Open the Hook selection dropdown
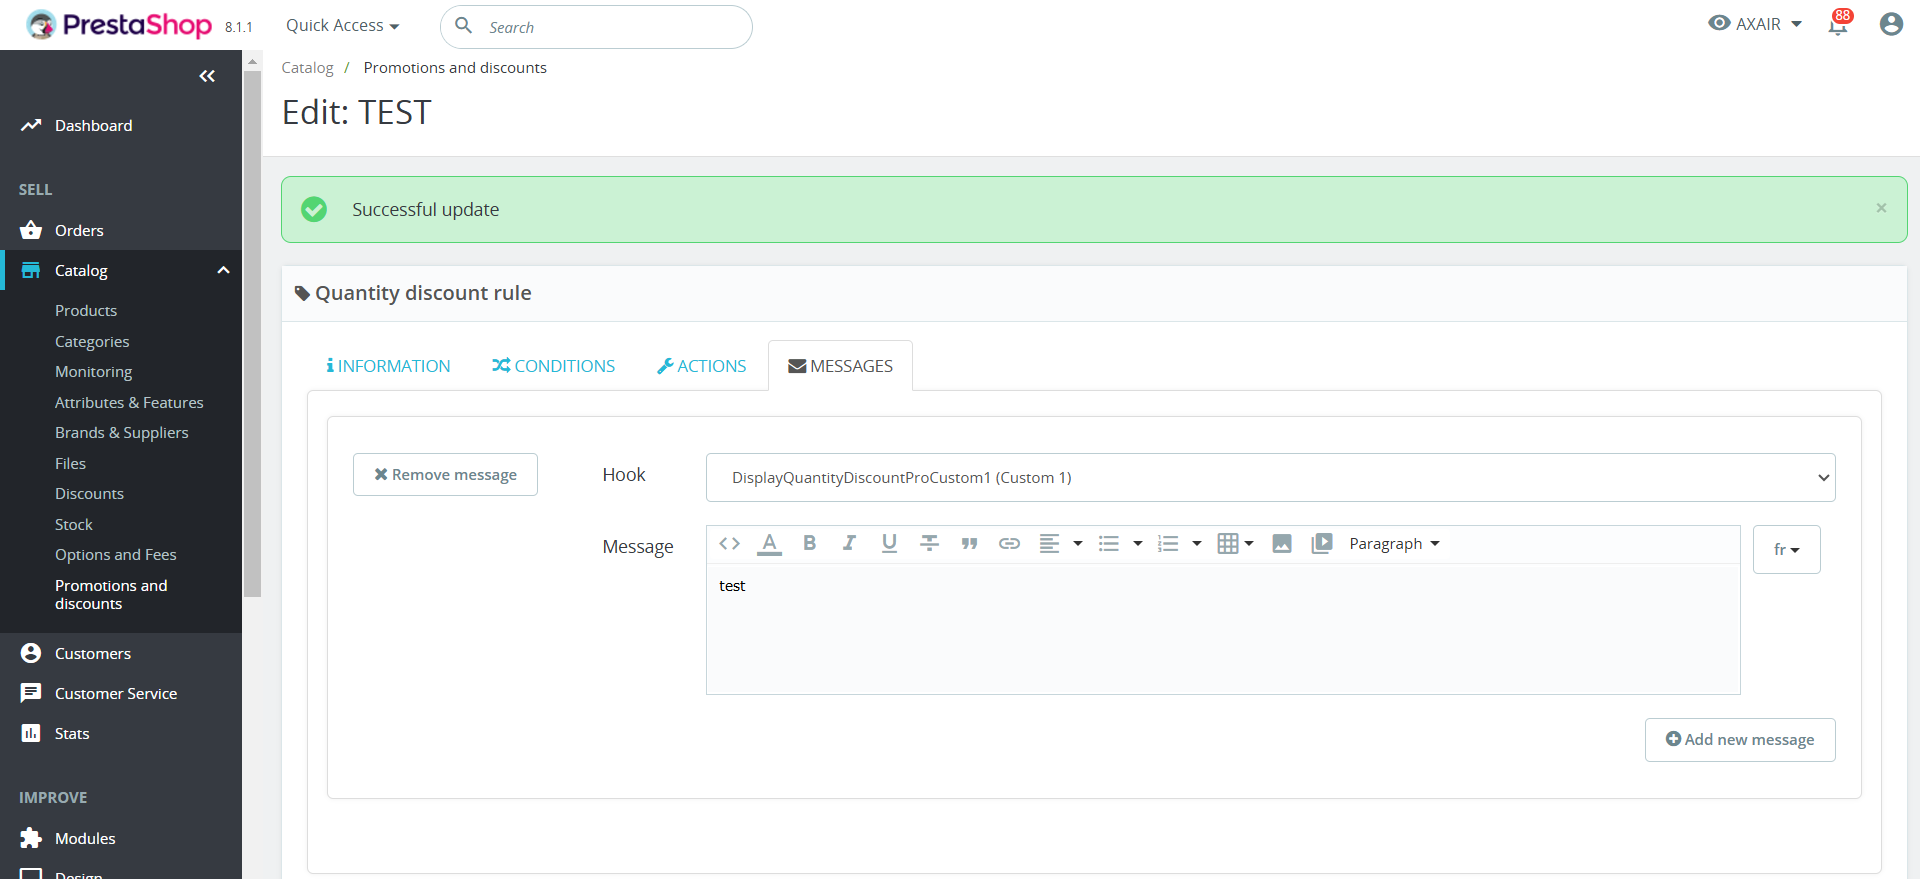 (x=1270, y=478)
